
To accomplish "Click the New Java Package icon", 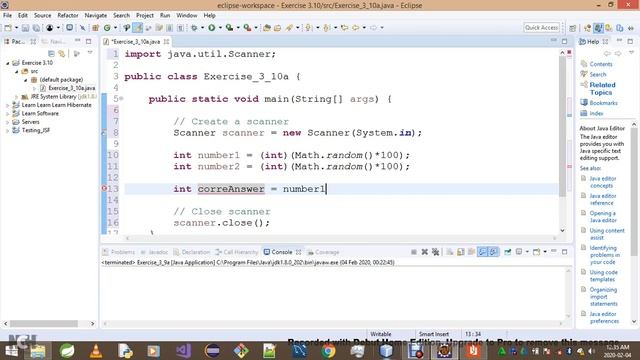I will pyautogui.click(x=96, y=28).
